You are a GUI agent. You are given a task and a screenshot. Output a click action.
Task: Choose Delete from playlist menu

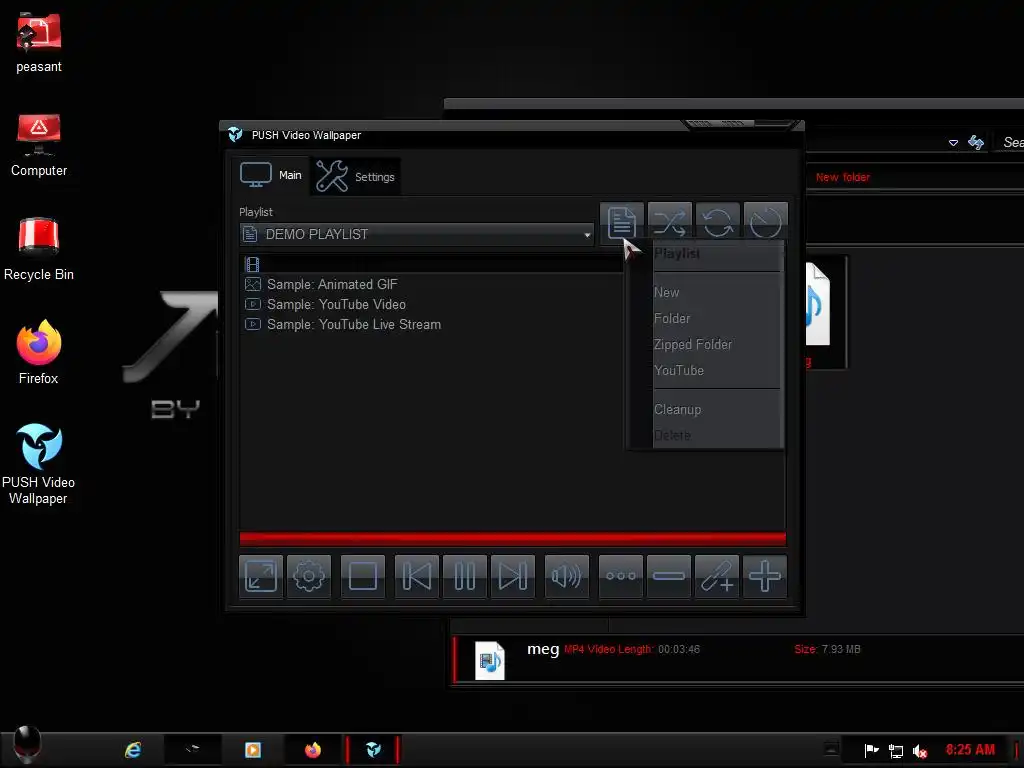pyautogui.click(x=672, y=436)
